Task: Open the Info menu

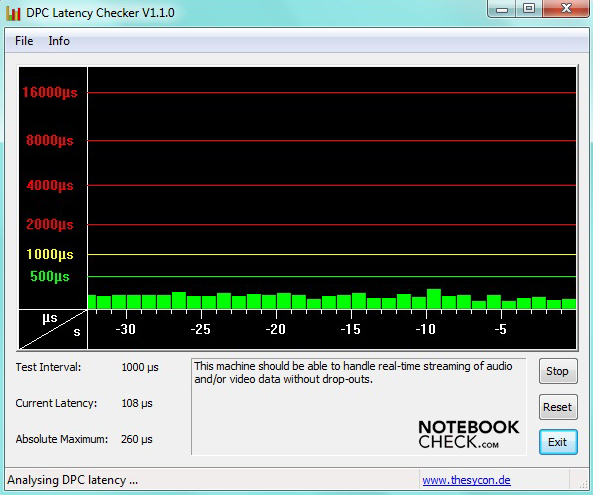Action: click(59, 41)
